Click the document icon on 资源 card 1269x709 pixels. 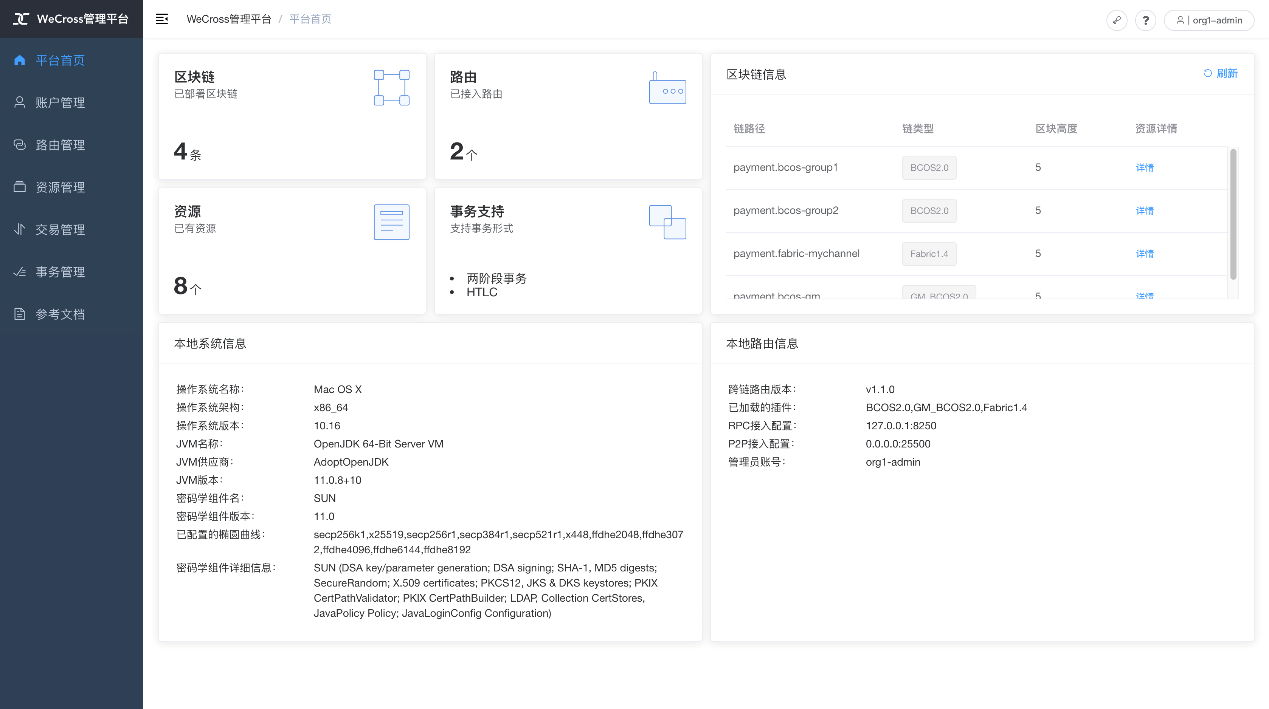392,221
